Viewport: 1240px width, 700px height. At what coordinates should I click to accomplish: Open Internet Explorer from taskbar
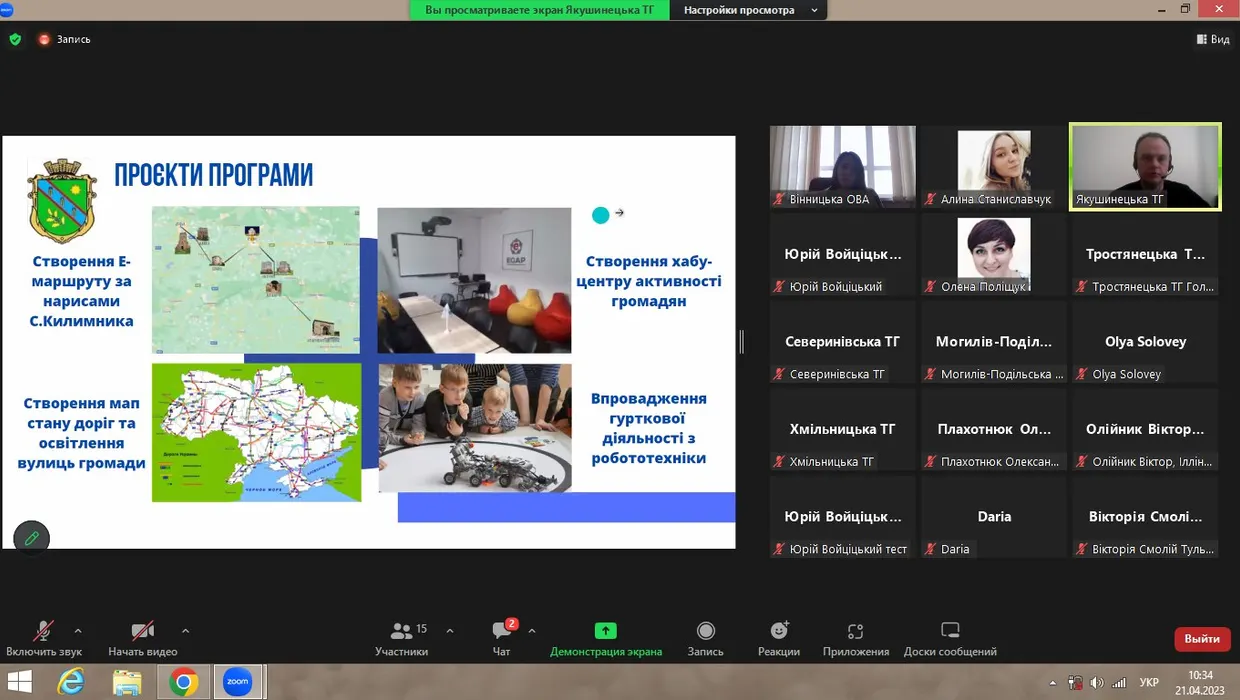click(71, 682)
